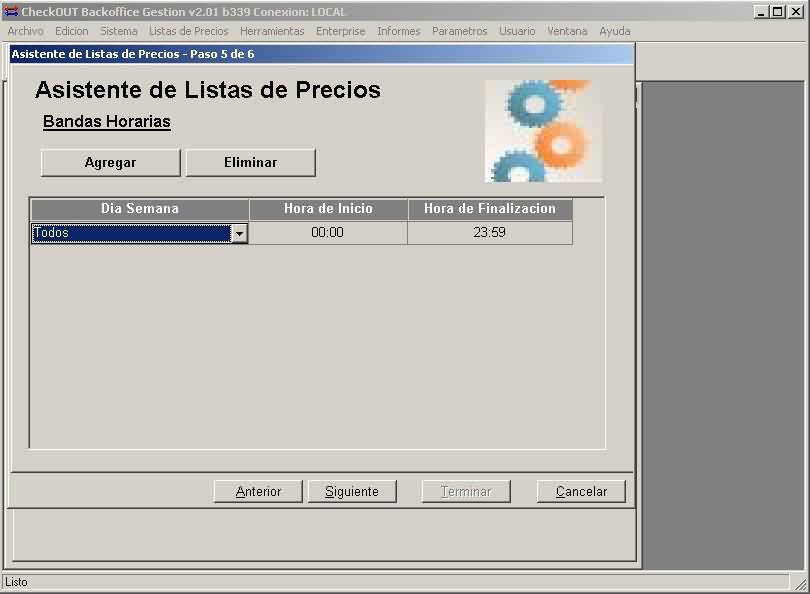Click the Listo status bar text
This screenshot has width=810, height=594.
click(16, 582)
